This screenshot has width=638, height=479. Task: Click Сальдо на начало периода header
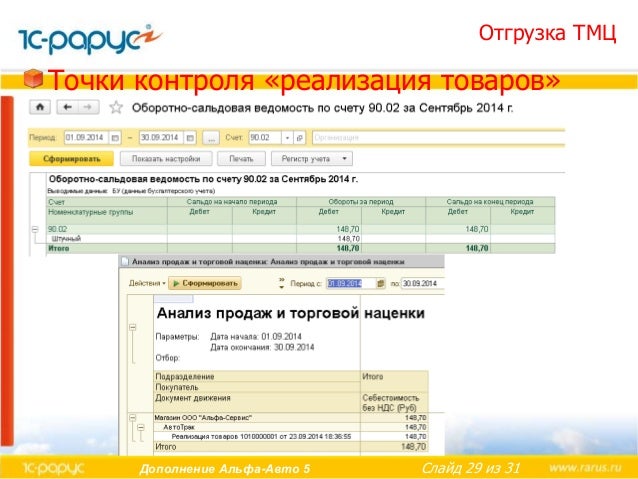point(232,201)
